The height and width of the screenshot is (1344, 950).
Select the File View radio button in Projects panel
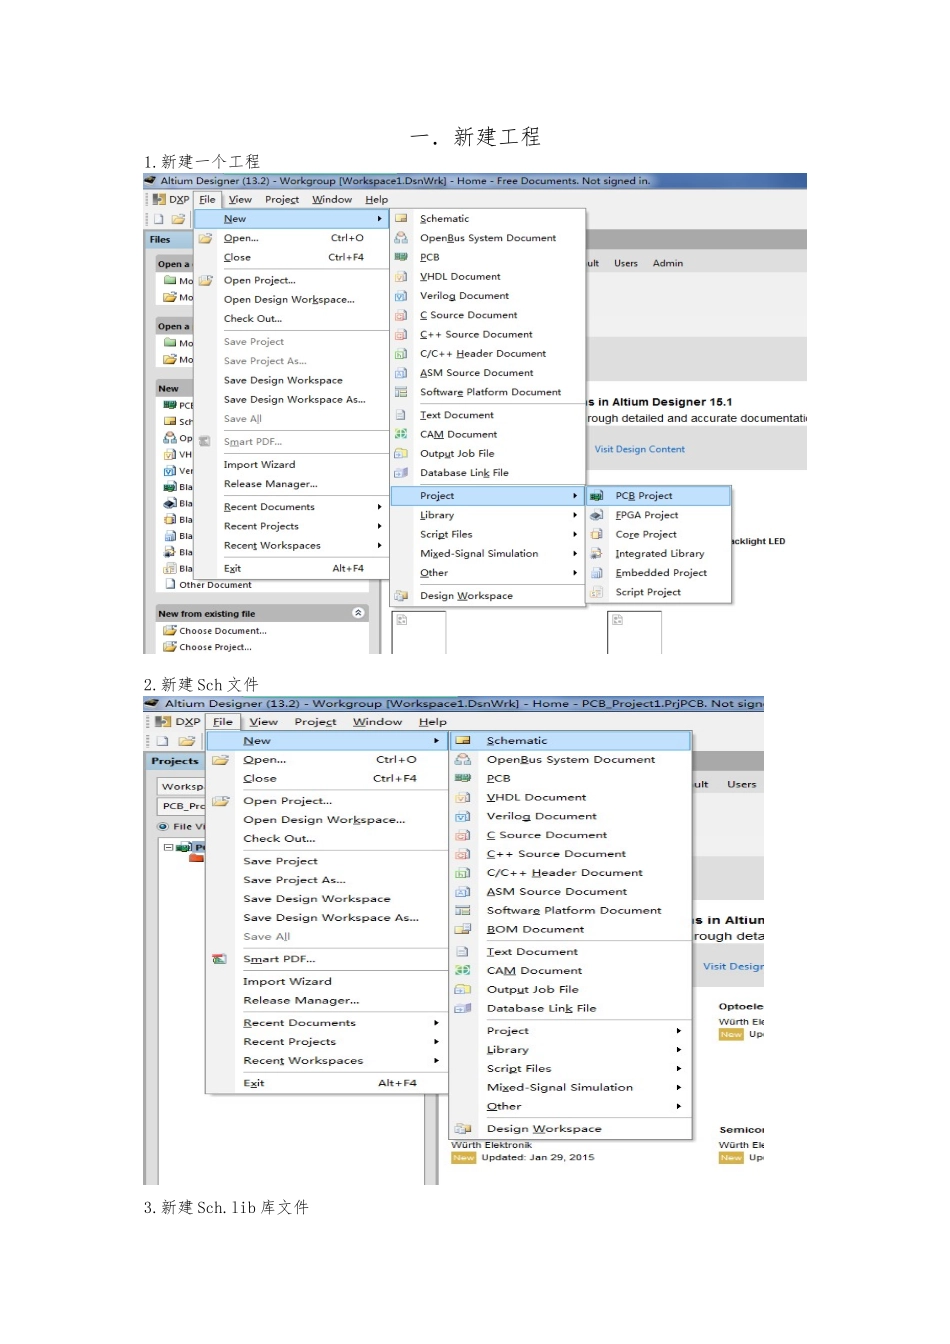163,827
